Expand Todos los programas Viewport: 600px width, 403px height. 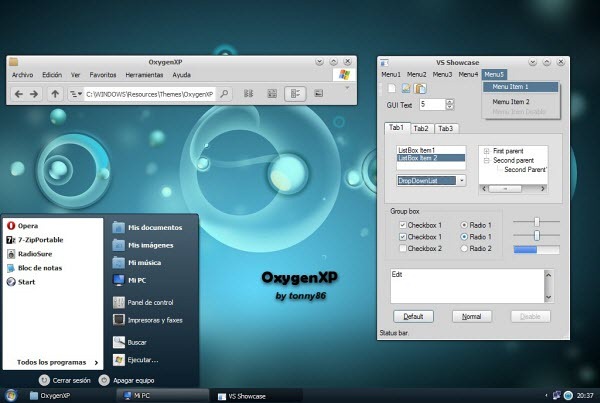point(57,362)
